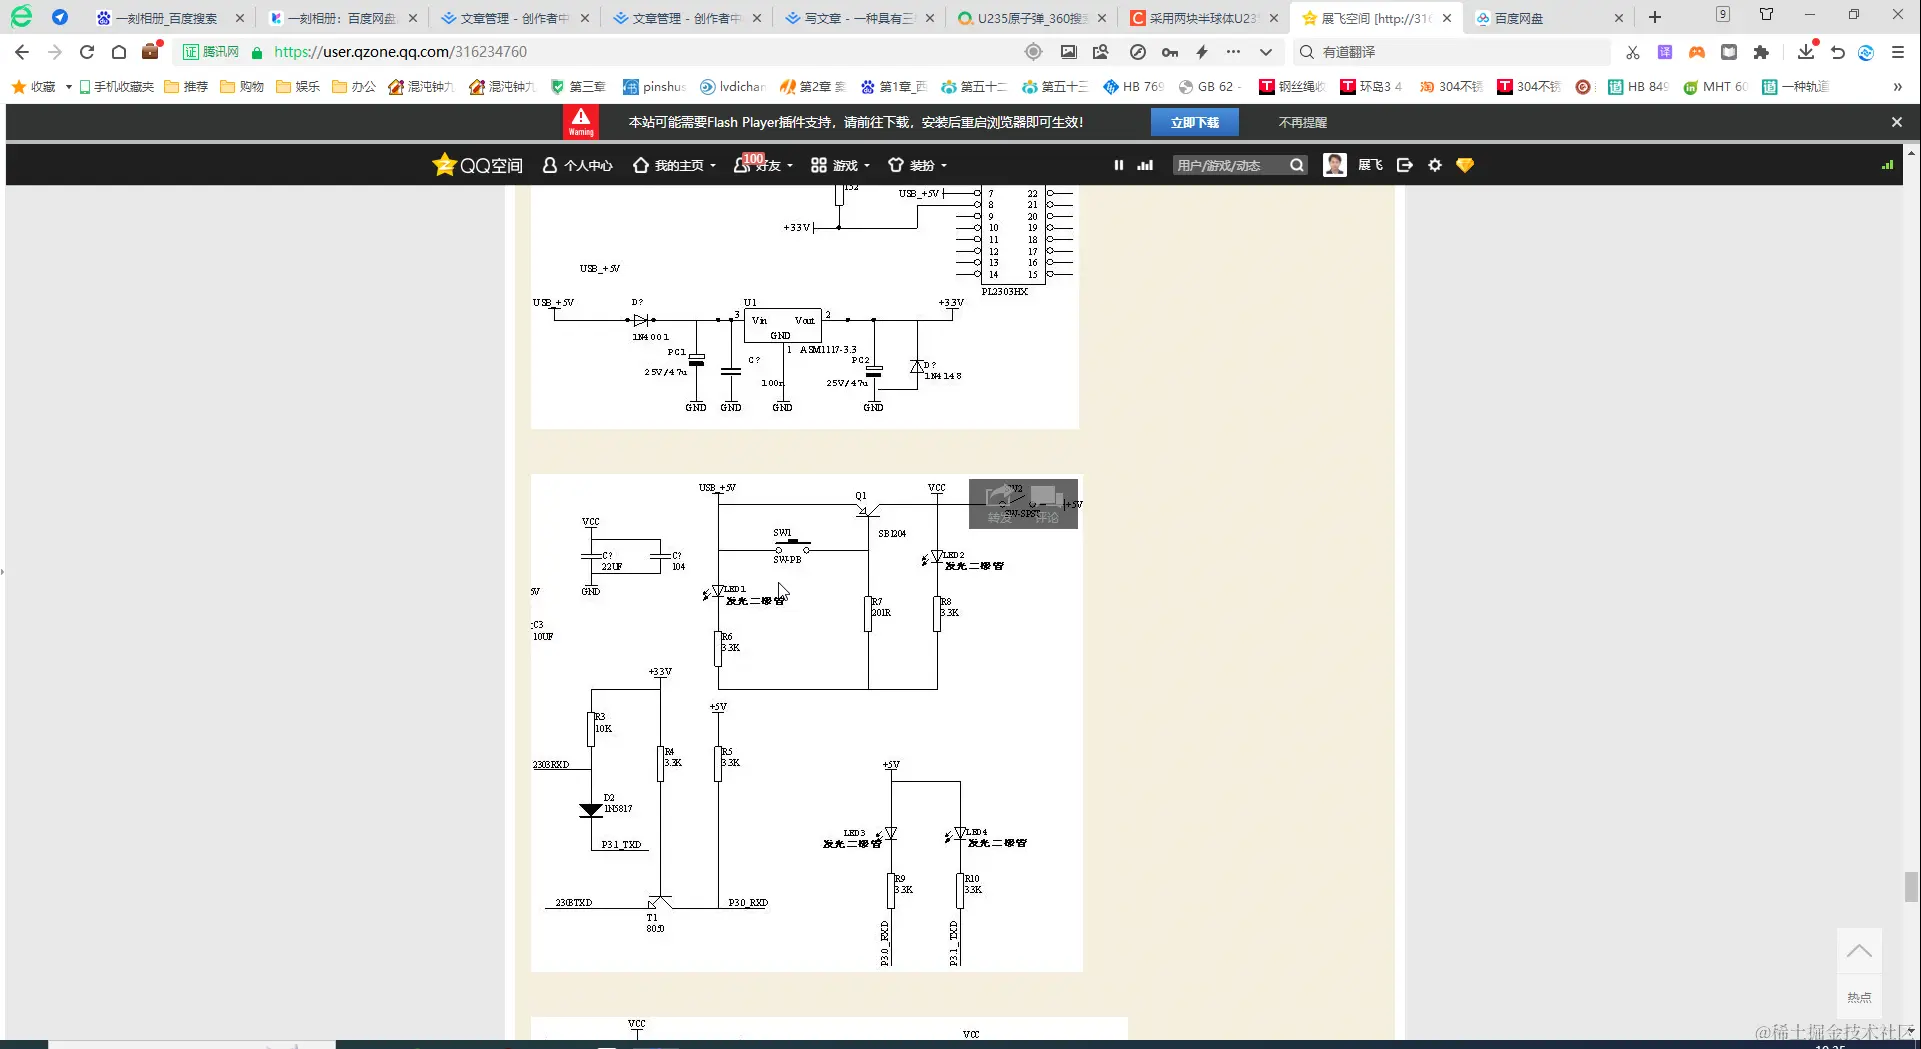Click the page vertical scrollbar thumb
The image size is (1921, 1049).
[1911, 886]
